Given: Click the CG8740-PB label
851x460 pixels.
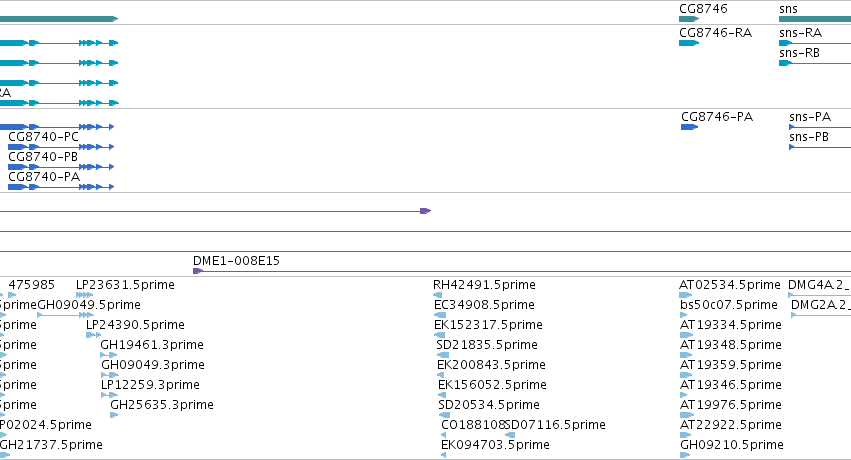Looking at the screenshot, I should (x=43, y=157).
